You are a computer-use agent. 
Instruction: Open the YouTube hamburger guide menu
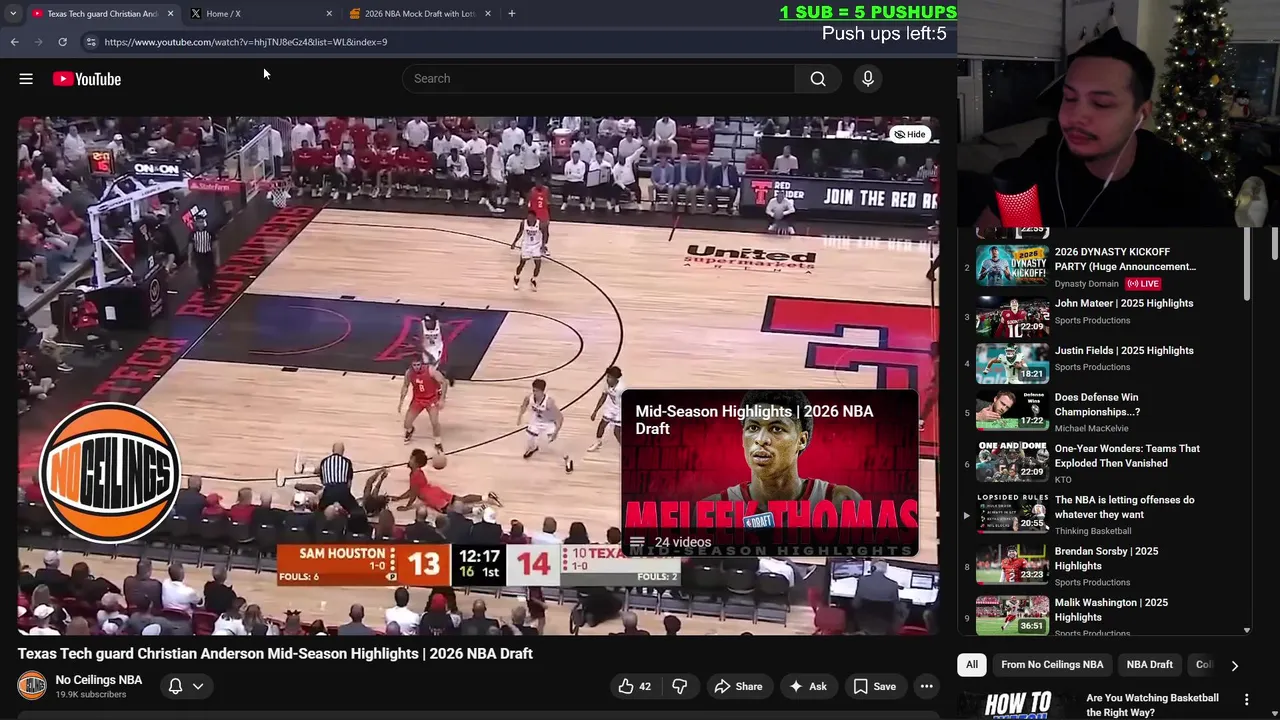click(x=26, y=79)
